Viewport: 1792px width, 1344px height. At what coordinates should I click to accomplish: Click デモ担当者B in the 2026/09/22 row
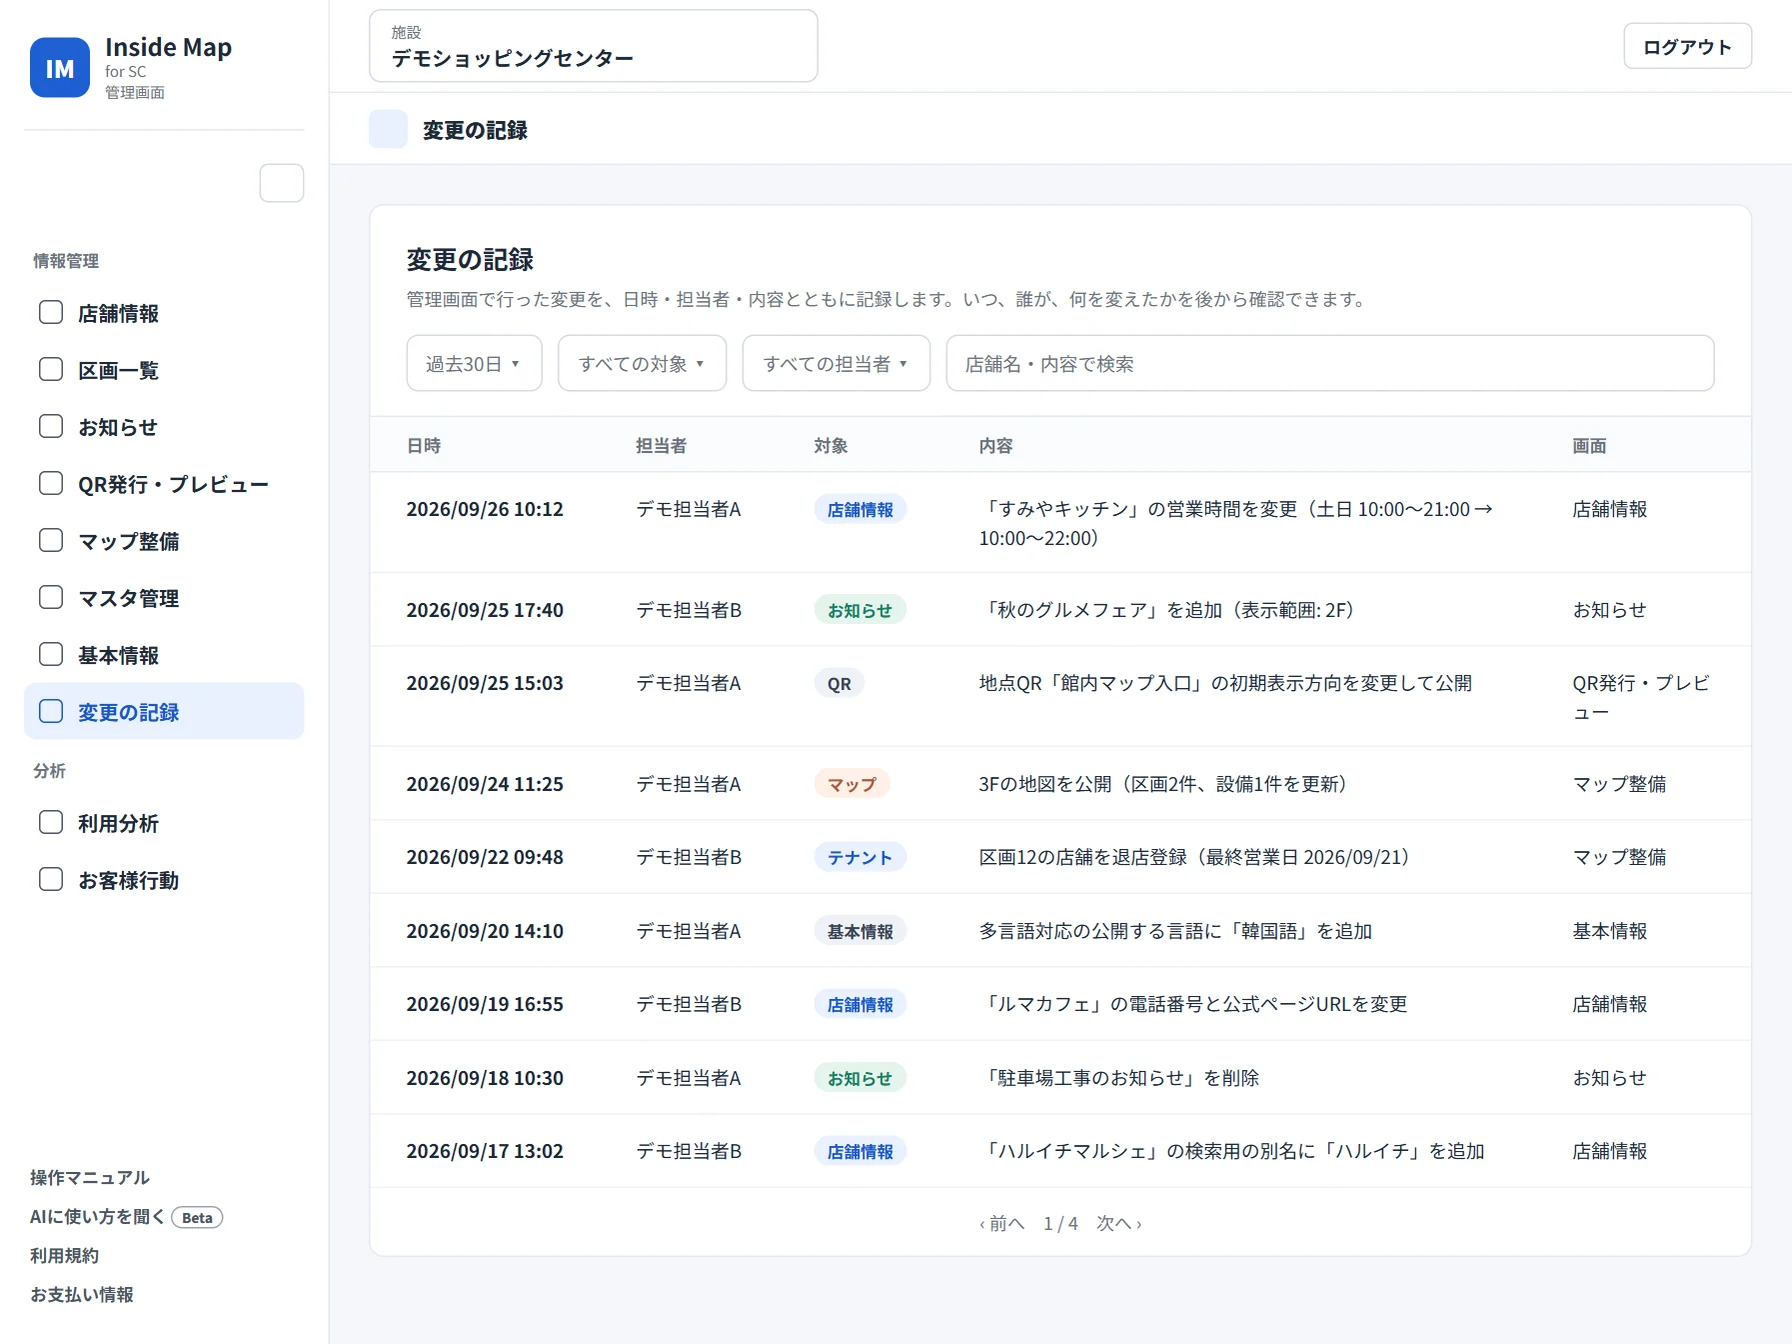[689, 857]
